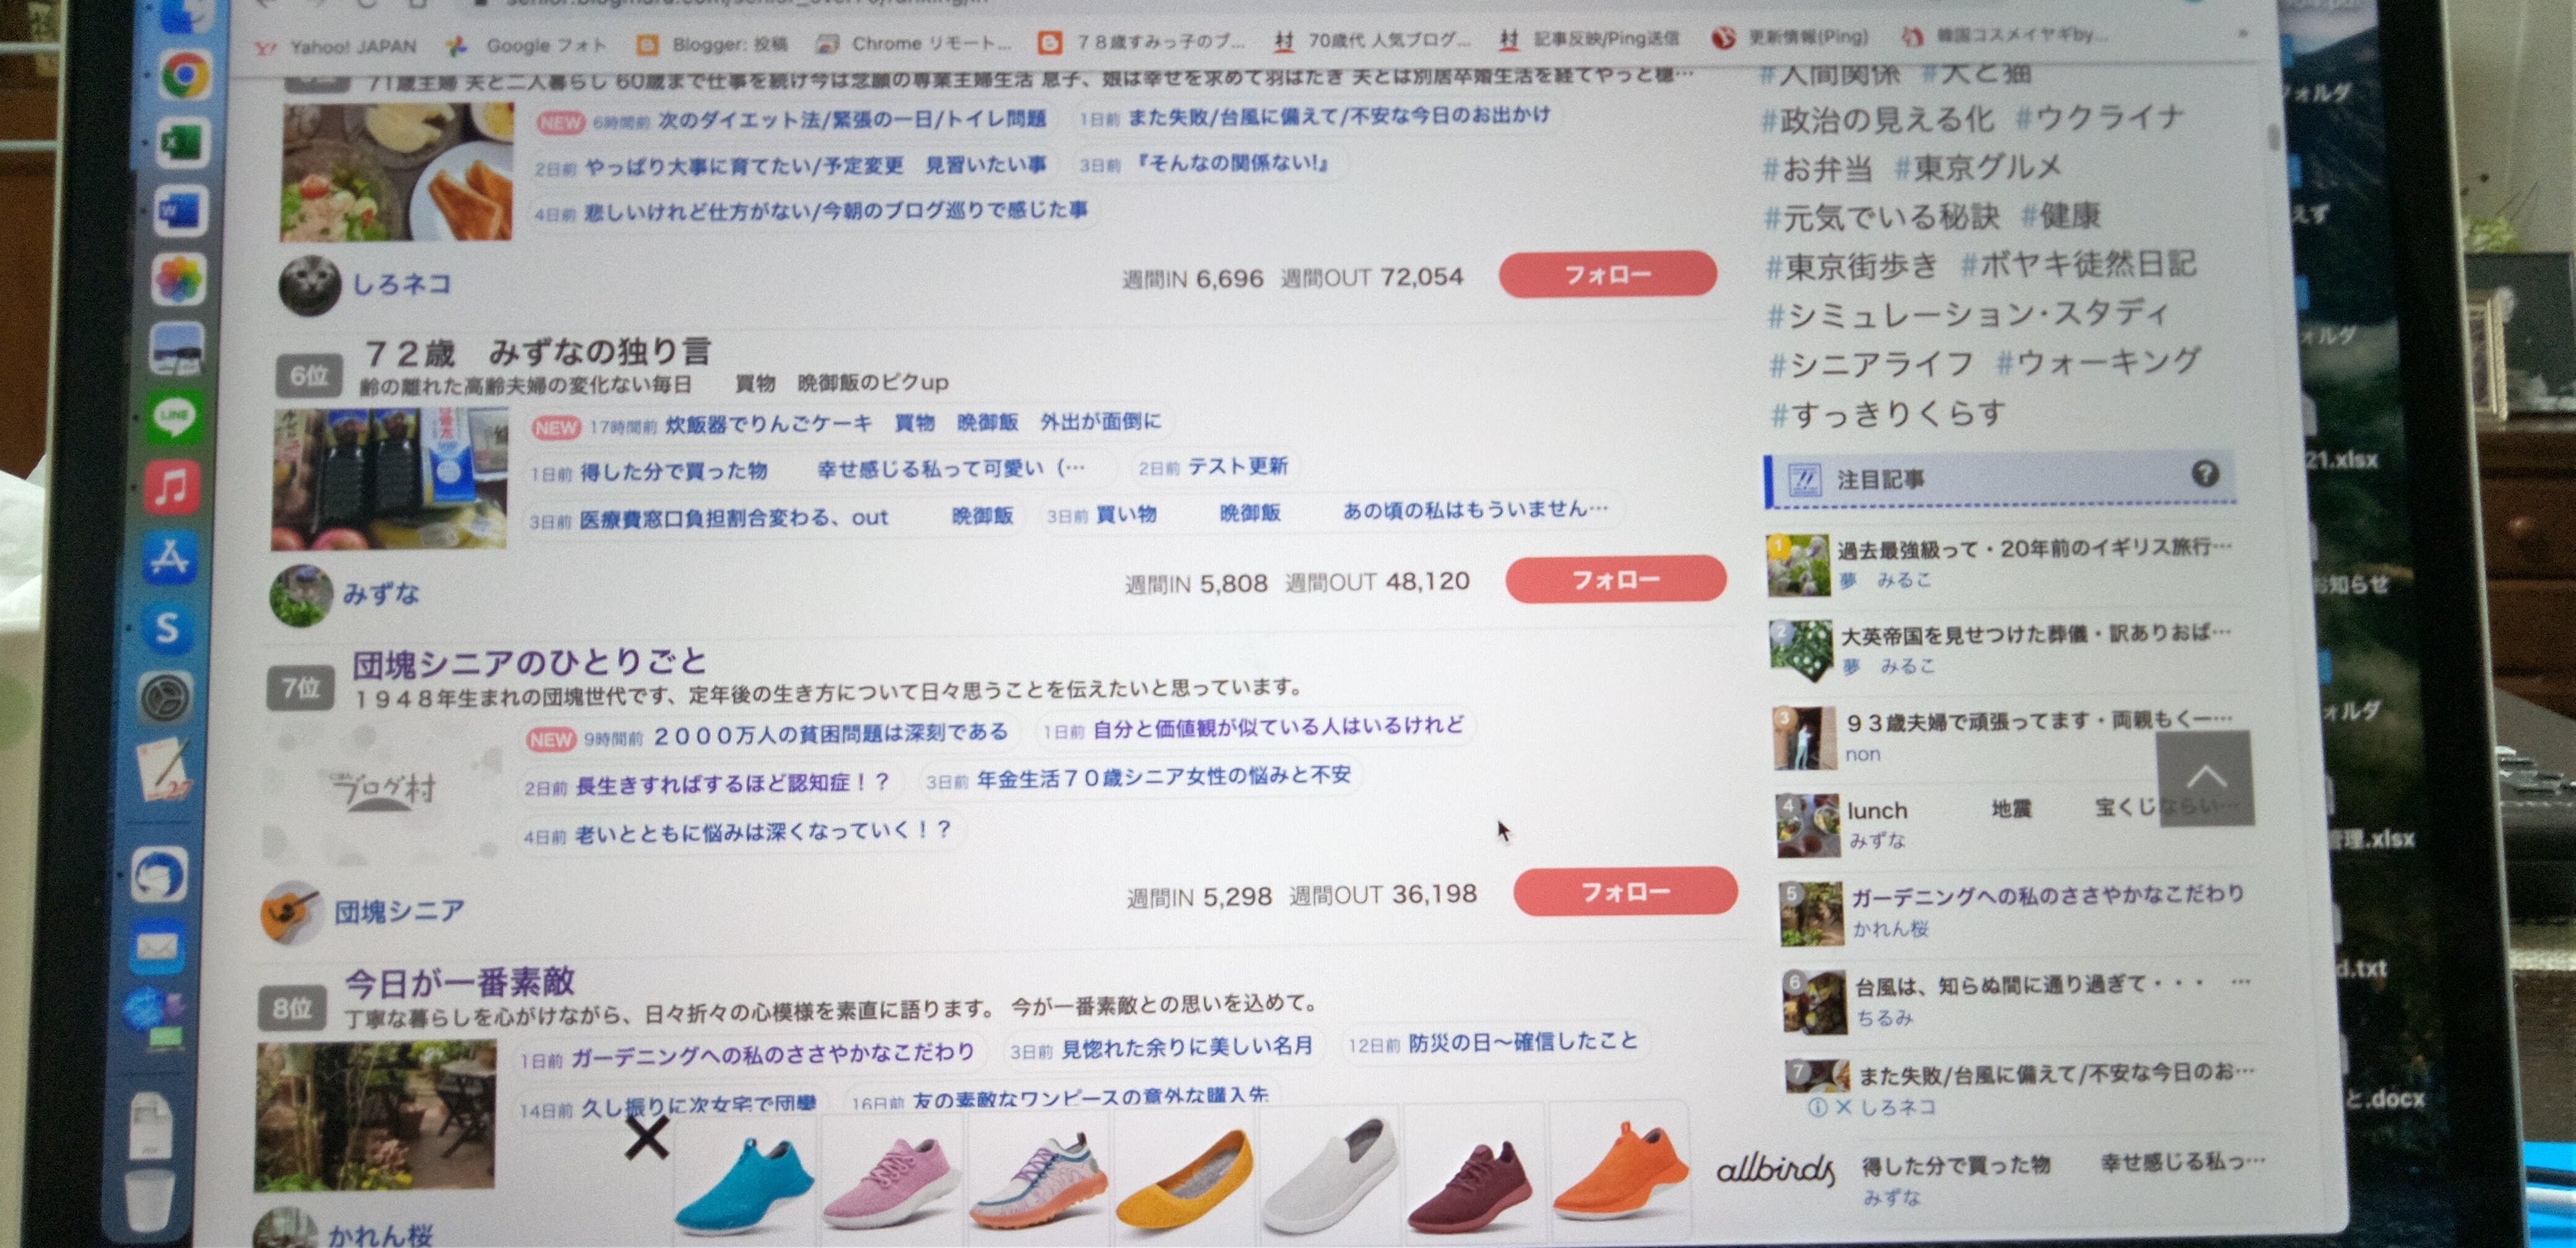Launch Word from the dock
Image resolution: width=2576 pixels, height=1248 pixels.
point(181,211)
